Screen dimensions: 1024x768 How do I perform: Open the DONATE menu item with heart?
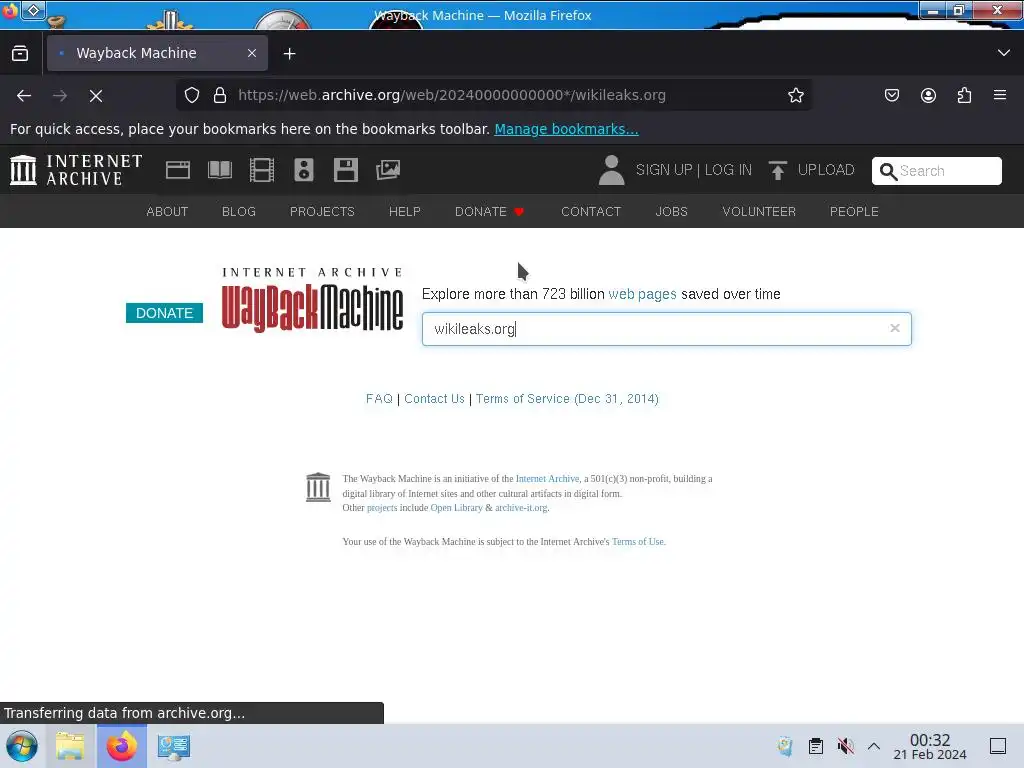coord(489,212)
